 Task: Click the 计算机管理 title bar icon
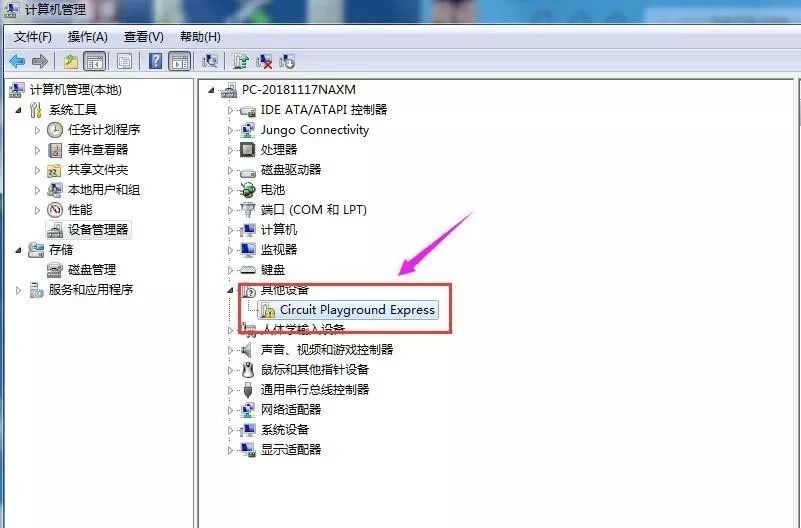tap(12, 9)
